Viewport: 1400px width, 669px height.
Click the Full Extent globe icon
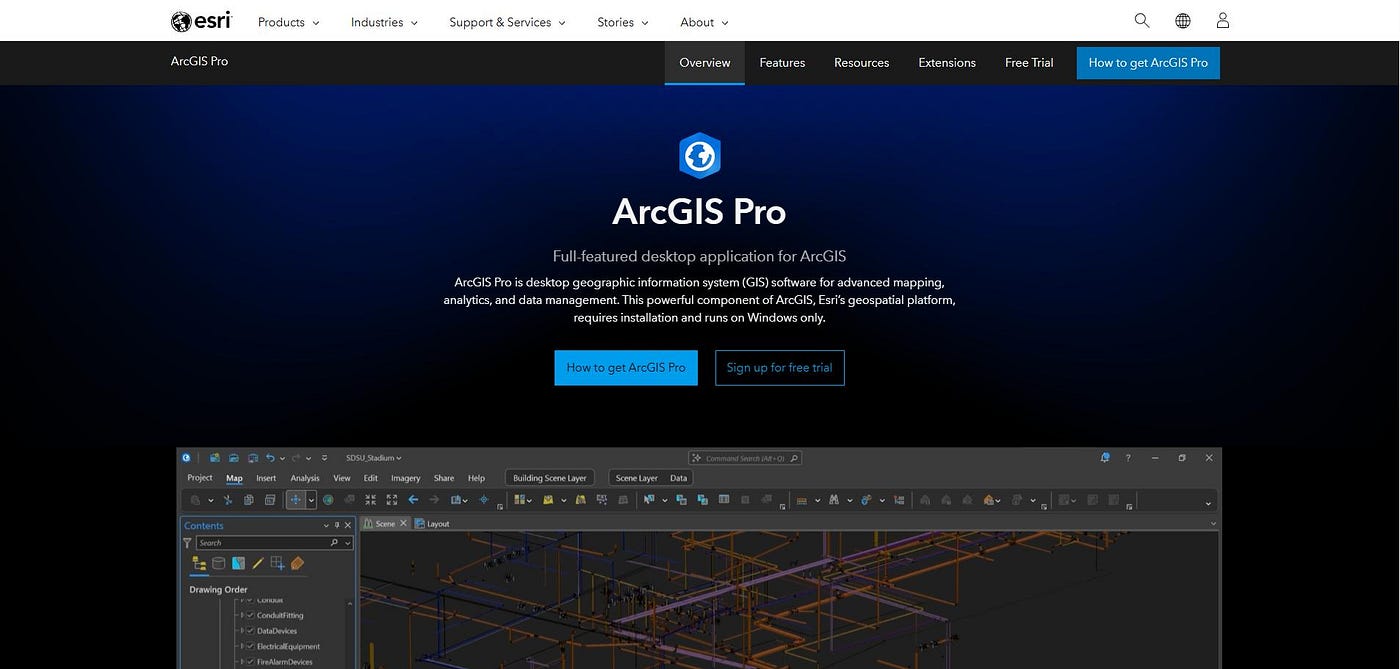click(x=328, y=500)
